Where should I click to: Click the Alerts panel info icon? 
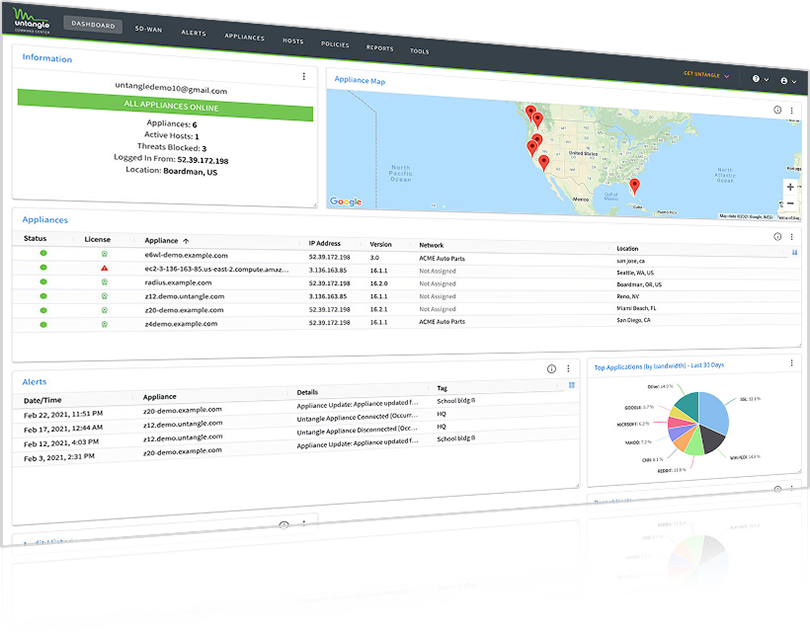(551, 369)
